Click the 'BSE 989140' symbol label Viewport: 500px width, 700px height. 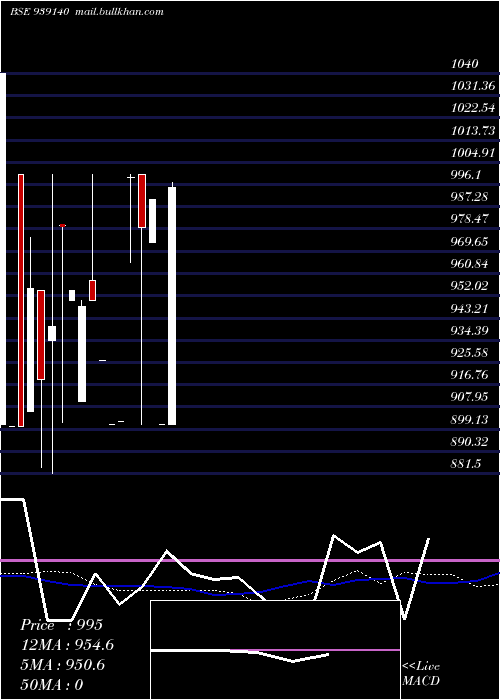click(39, 12)
